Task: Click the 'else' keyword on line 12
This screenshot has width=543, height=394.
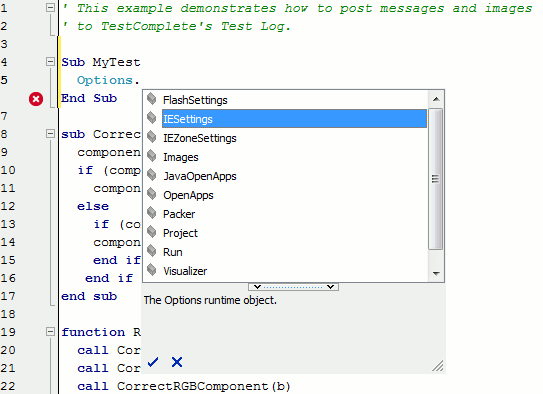Action: [93, 206]
